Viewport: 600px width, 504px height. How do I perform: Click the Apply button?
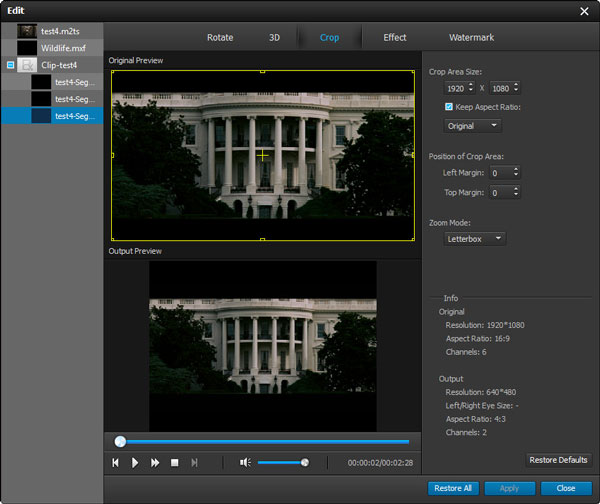click(509, 488)
